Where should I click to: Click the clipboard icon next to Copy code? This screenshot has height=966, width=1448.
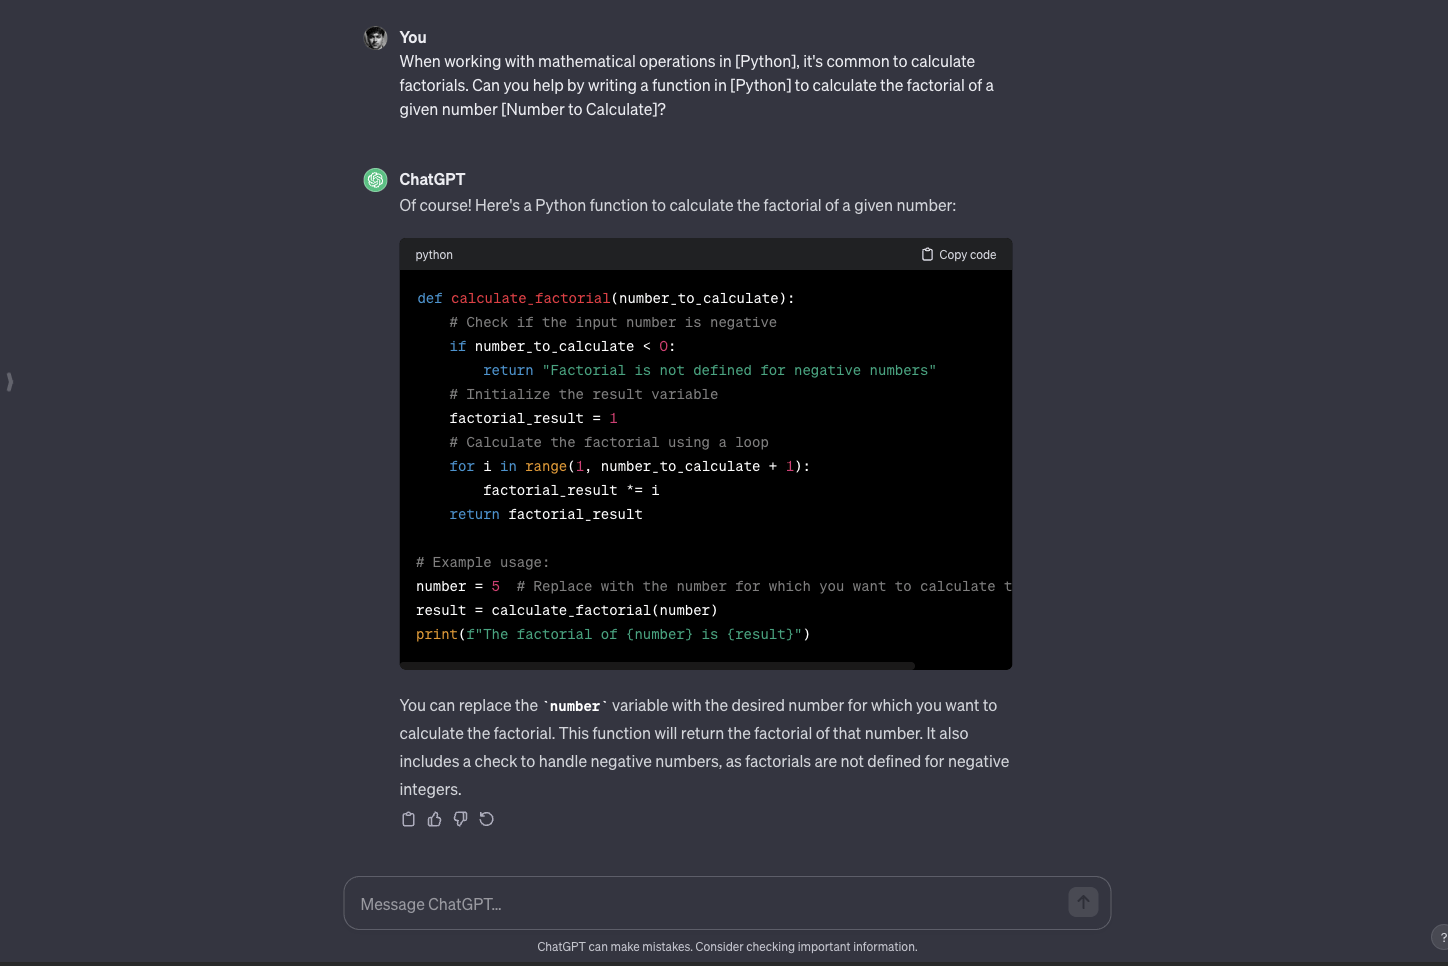coord(926,254)
